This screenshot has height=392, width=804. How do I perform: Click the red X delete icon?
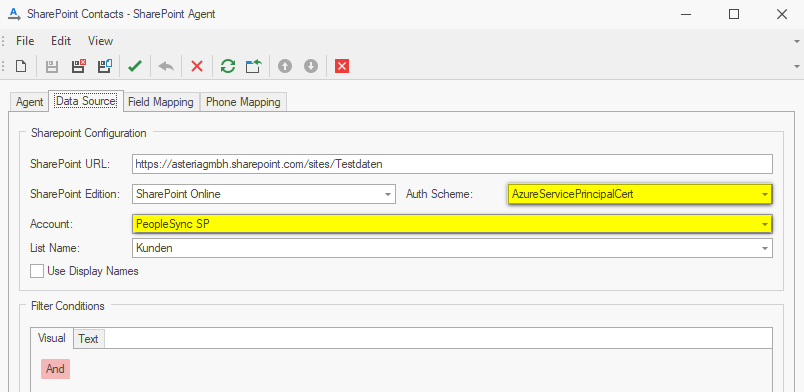pyautogui.click(x=197, y=66)
